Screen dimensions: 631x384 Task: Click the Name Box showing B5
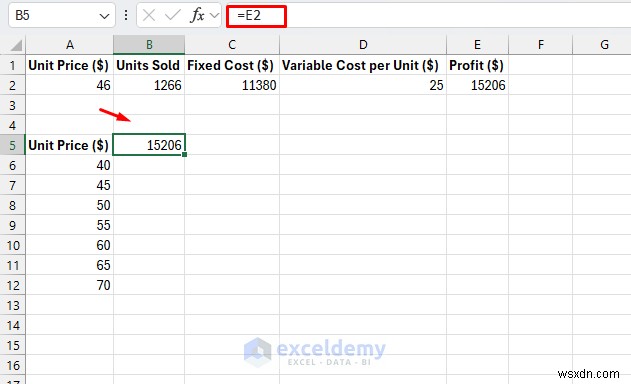click(62, 15)
